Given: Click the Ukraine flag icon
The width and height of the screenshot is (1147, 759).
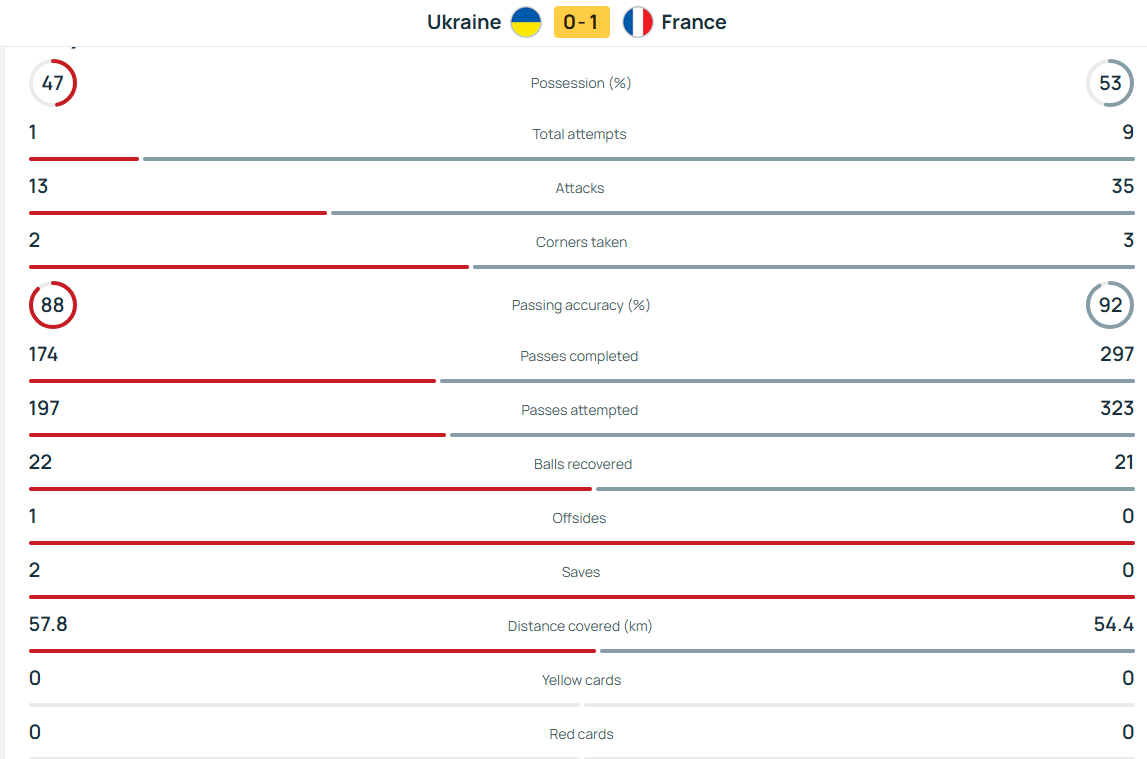Looking at the screenshot, I should point(526,22).
